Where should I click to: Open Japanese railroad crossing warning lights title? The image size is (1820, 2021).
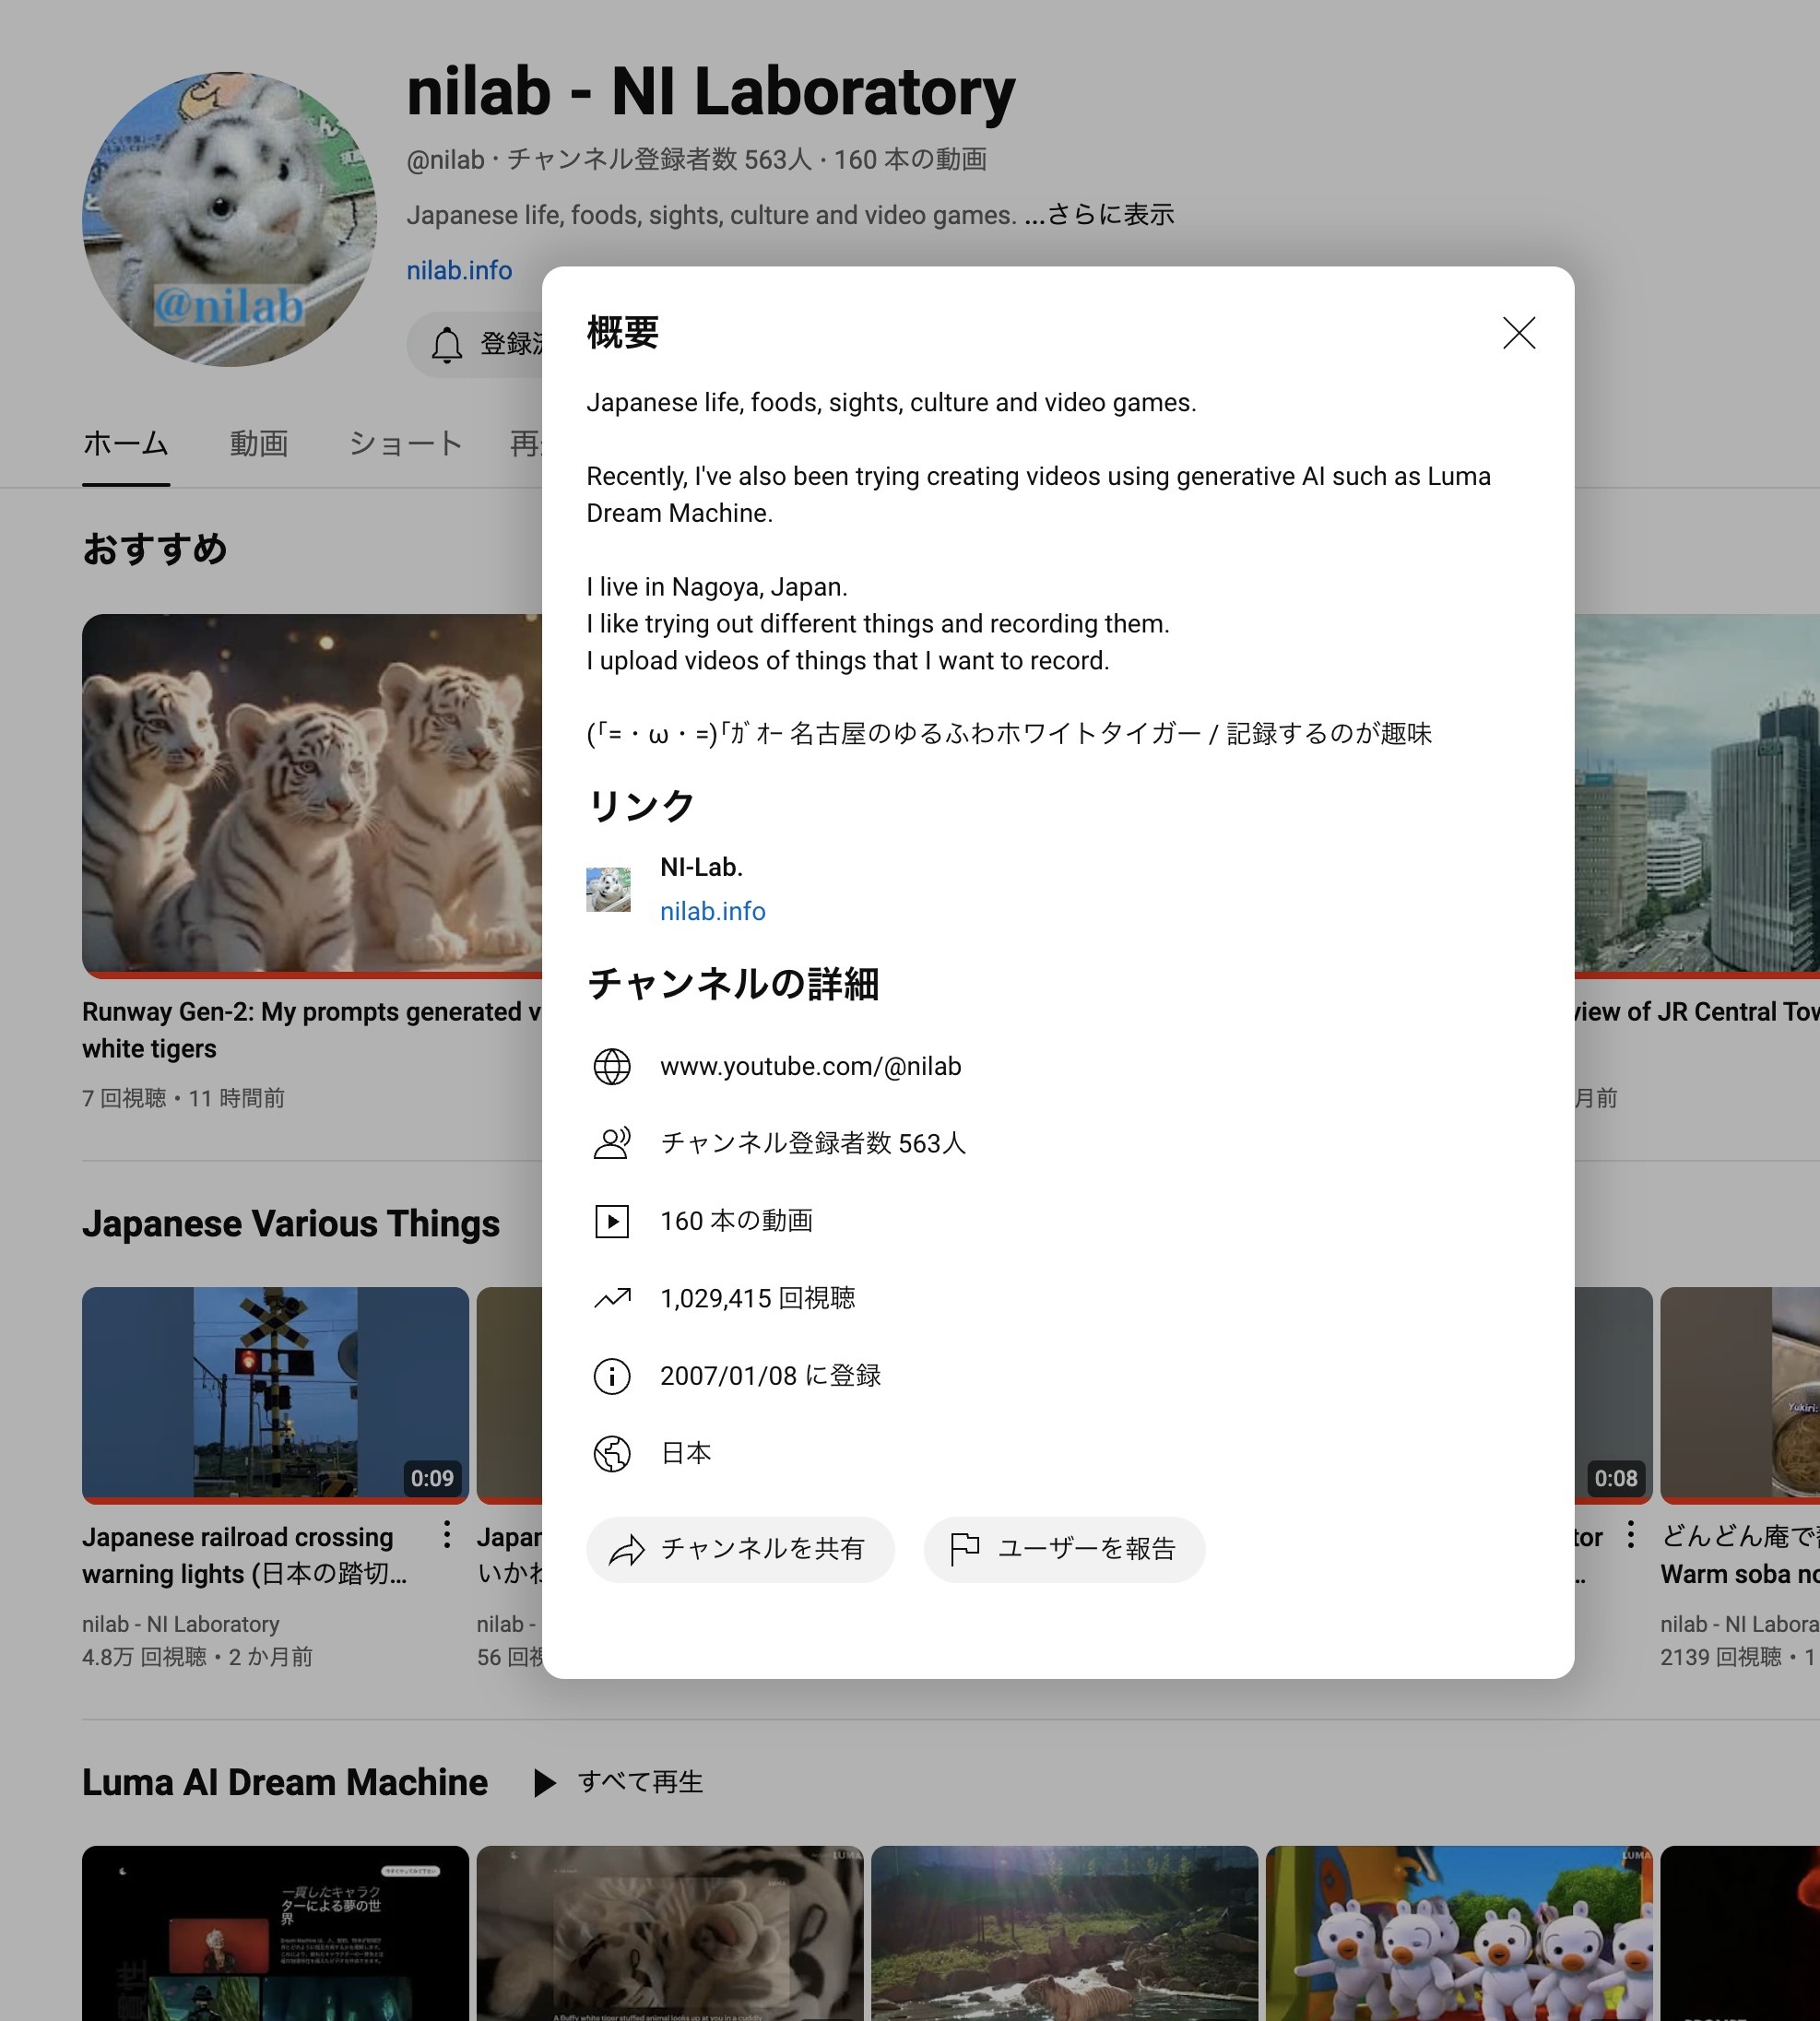pos(245,1555)
